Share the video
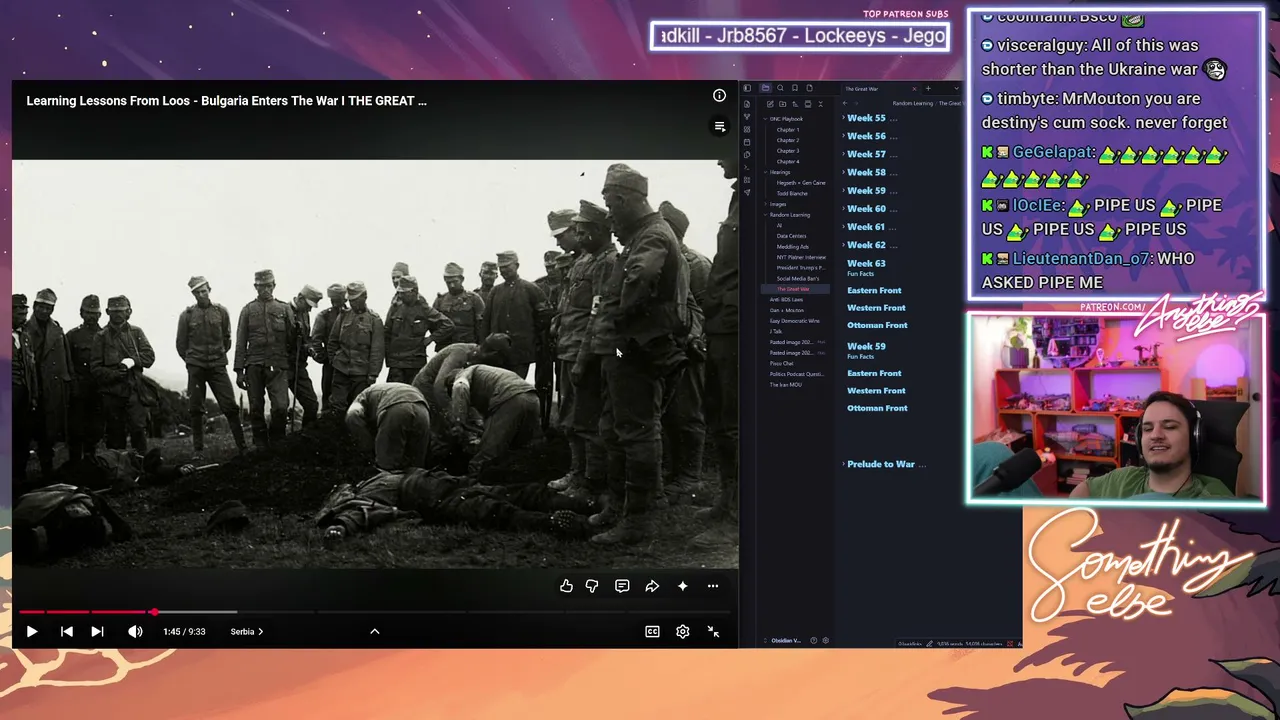Viewport: 1280px width, 720px height. coord(652,586)
